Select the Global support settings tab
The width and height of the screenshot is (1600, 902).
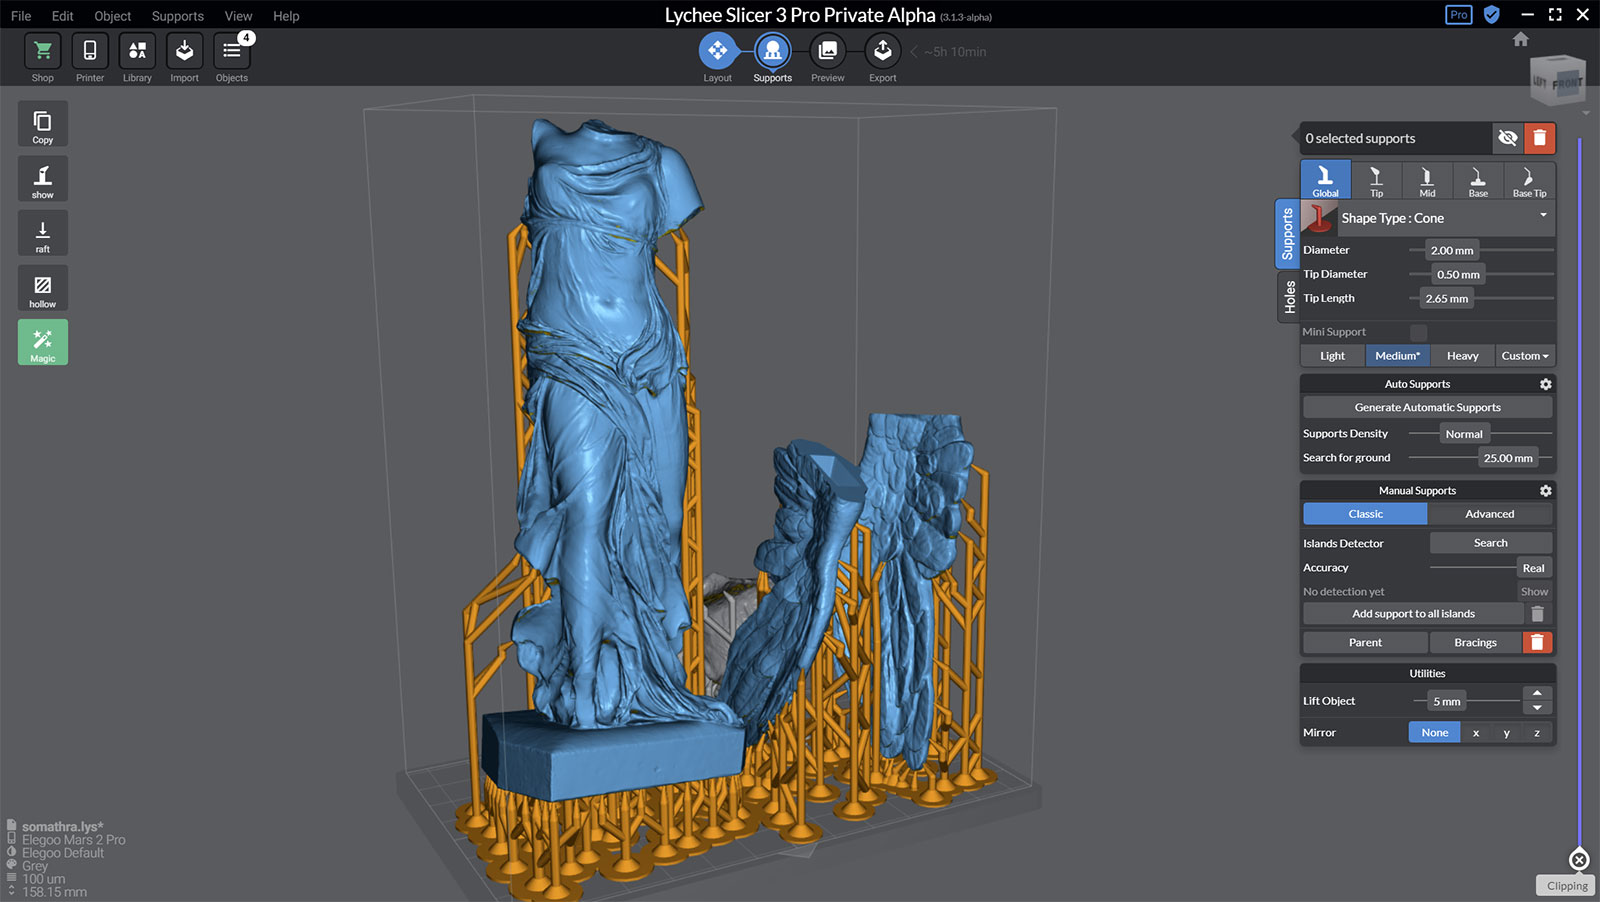click(x=1326, y=180)
